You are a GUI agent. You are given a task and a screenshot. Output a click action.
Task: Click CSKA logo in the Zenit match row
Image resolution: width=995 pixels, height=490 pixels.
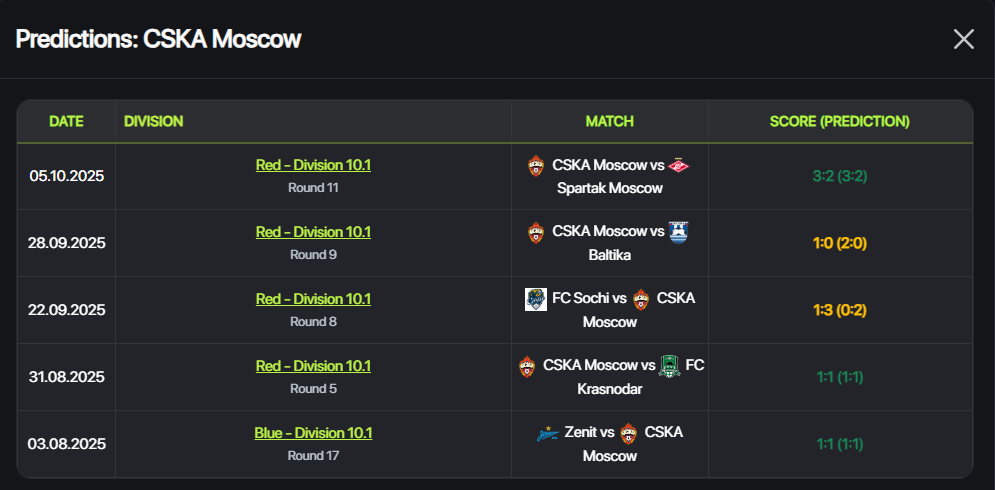pos(628,433)
